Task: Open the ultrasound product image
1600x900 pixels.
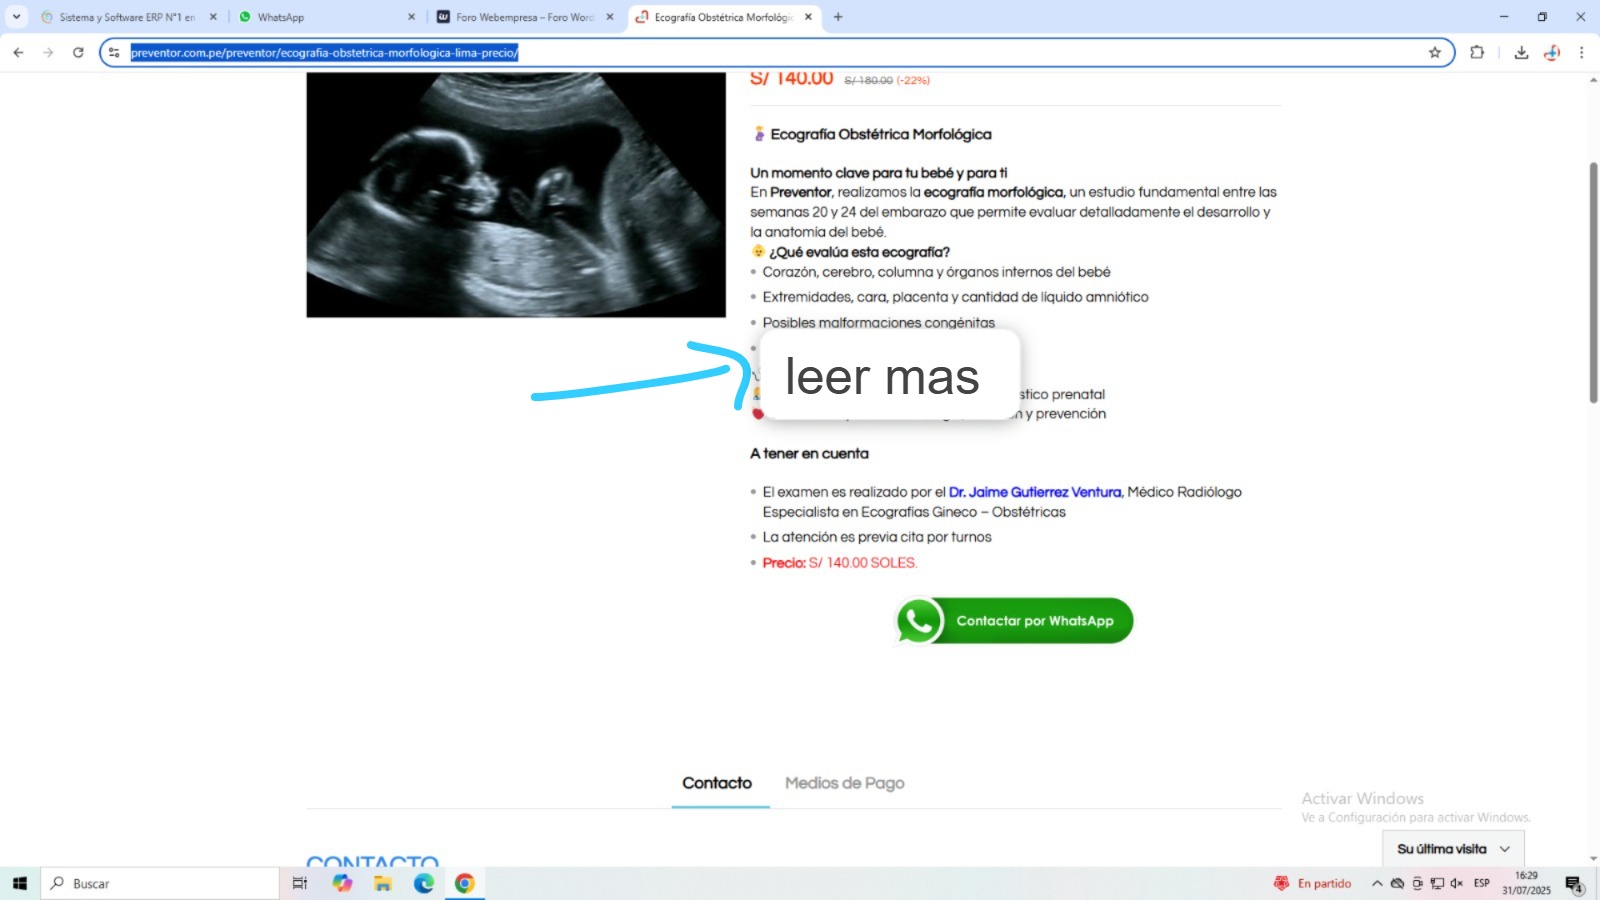Action: click(516, 195)
